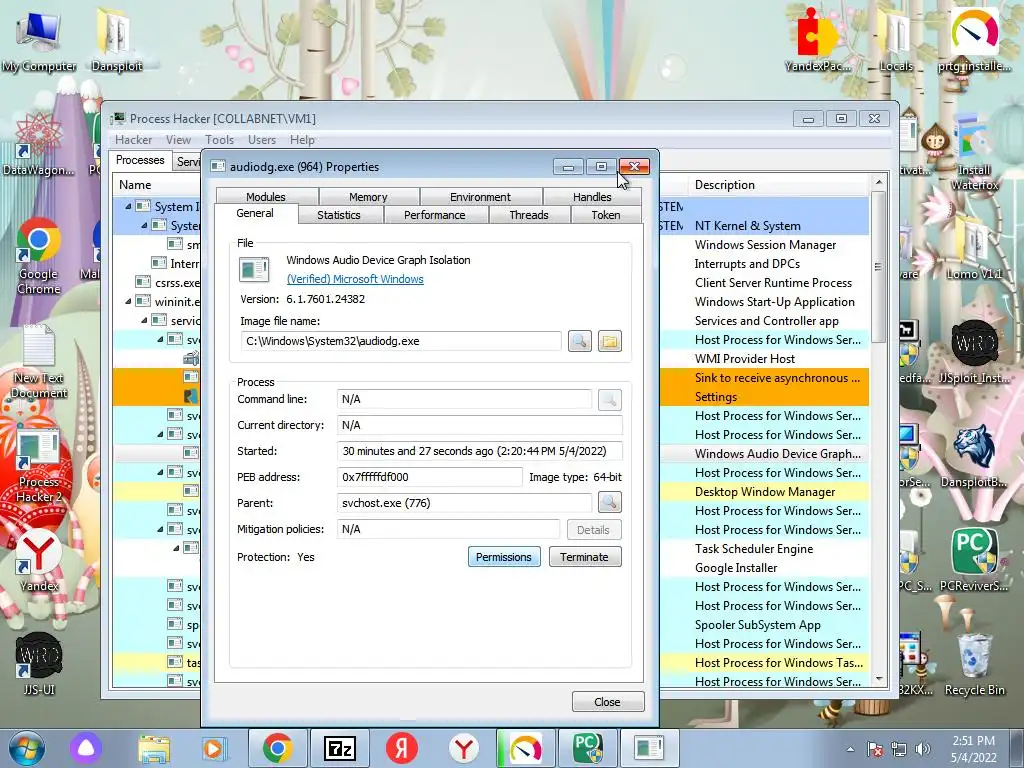This screenshot has width=1024, height=768.
Task: Open 7-Zip from the taskbar
Action: point(340,748)
